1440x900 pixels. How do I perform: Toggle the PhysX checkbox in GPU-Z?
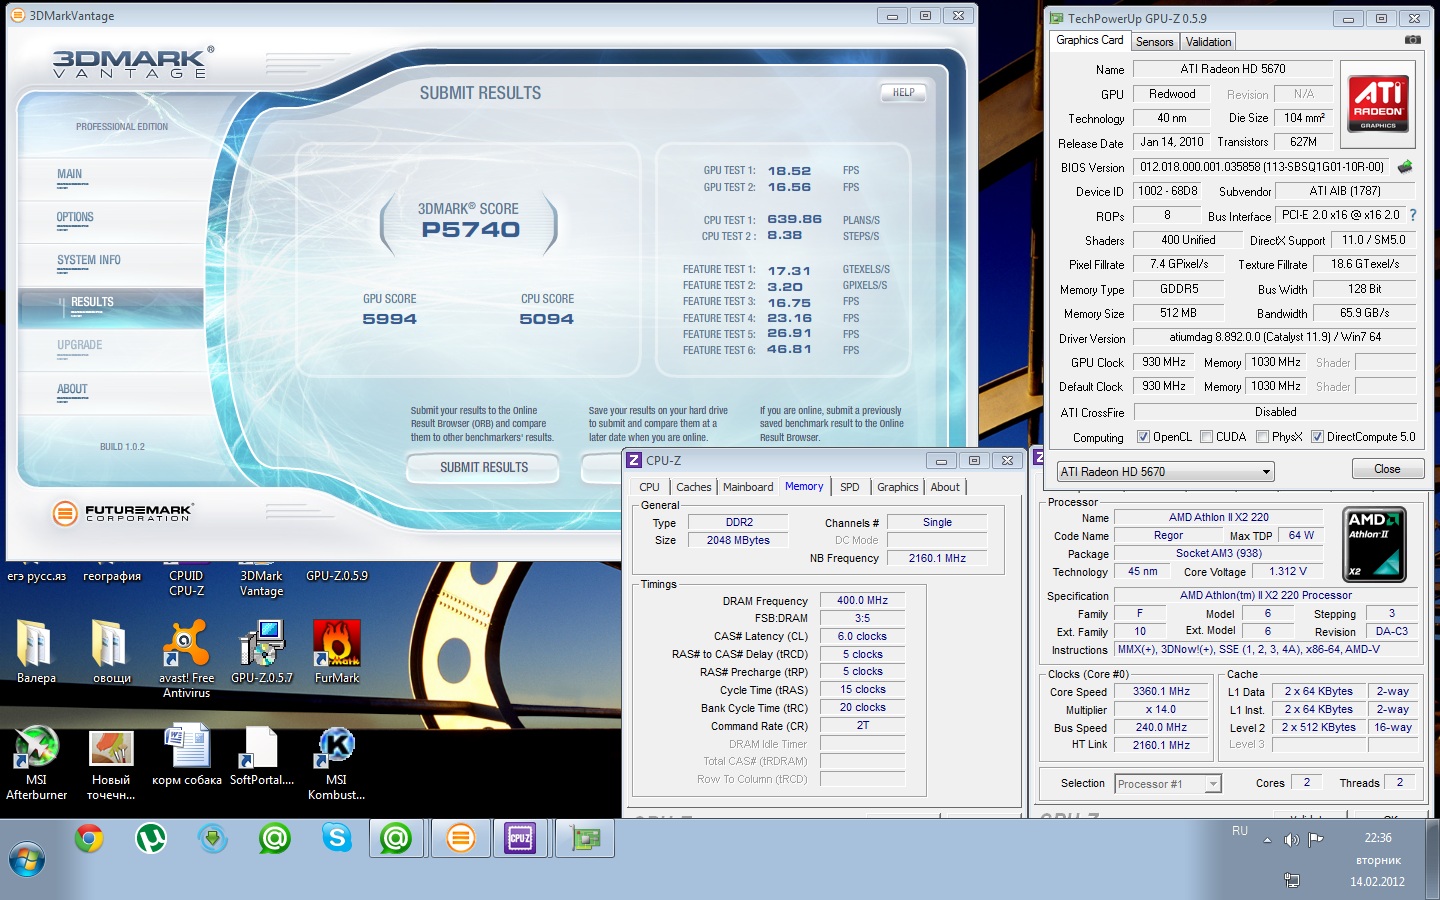pos(1262,437)
